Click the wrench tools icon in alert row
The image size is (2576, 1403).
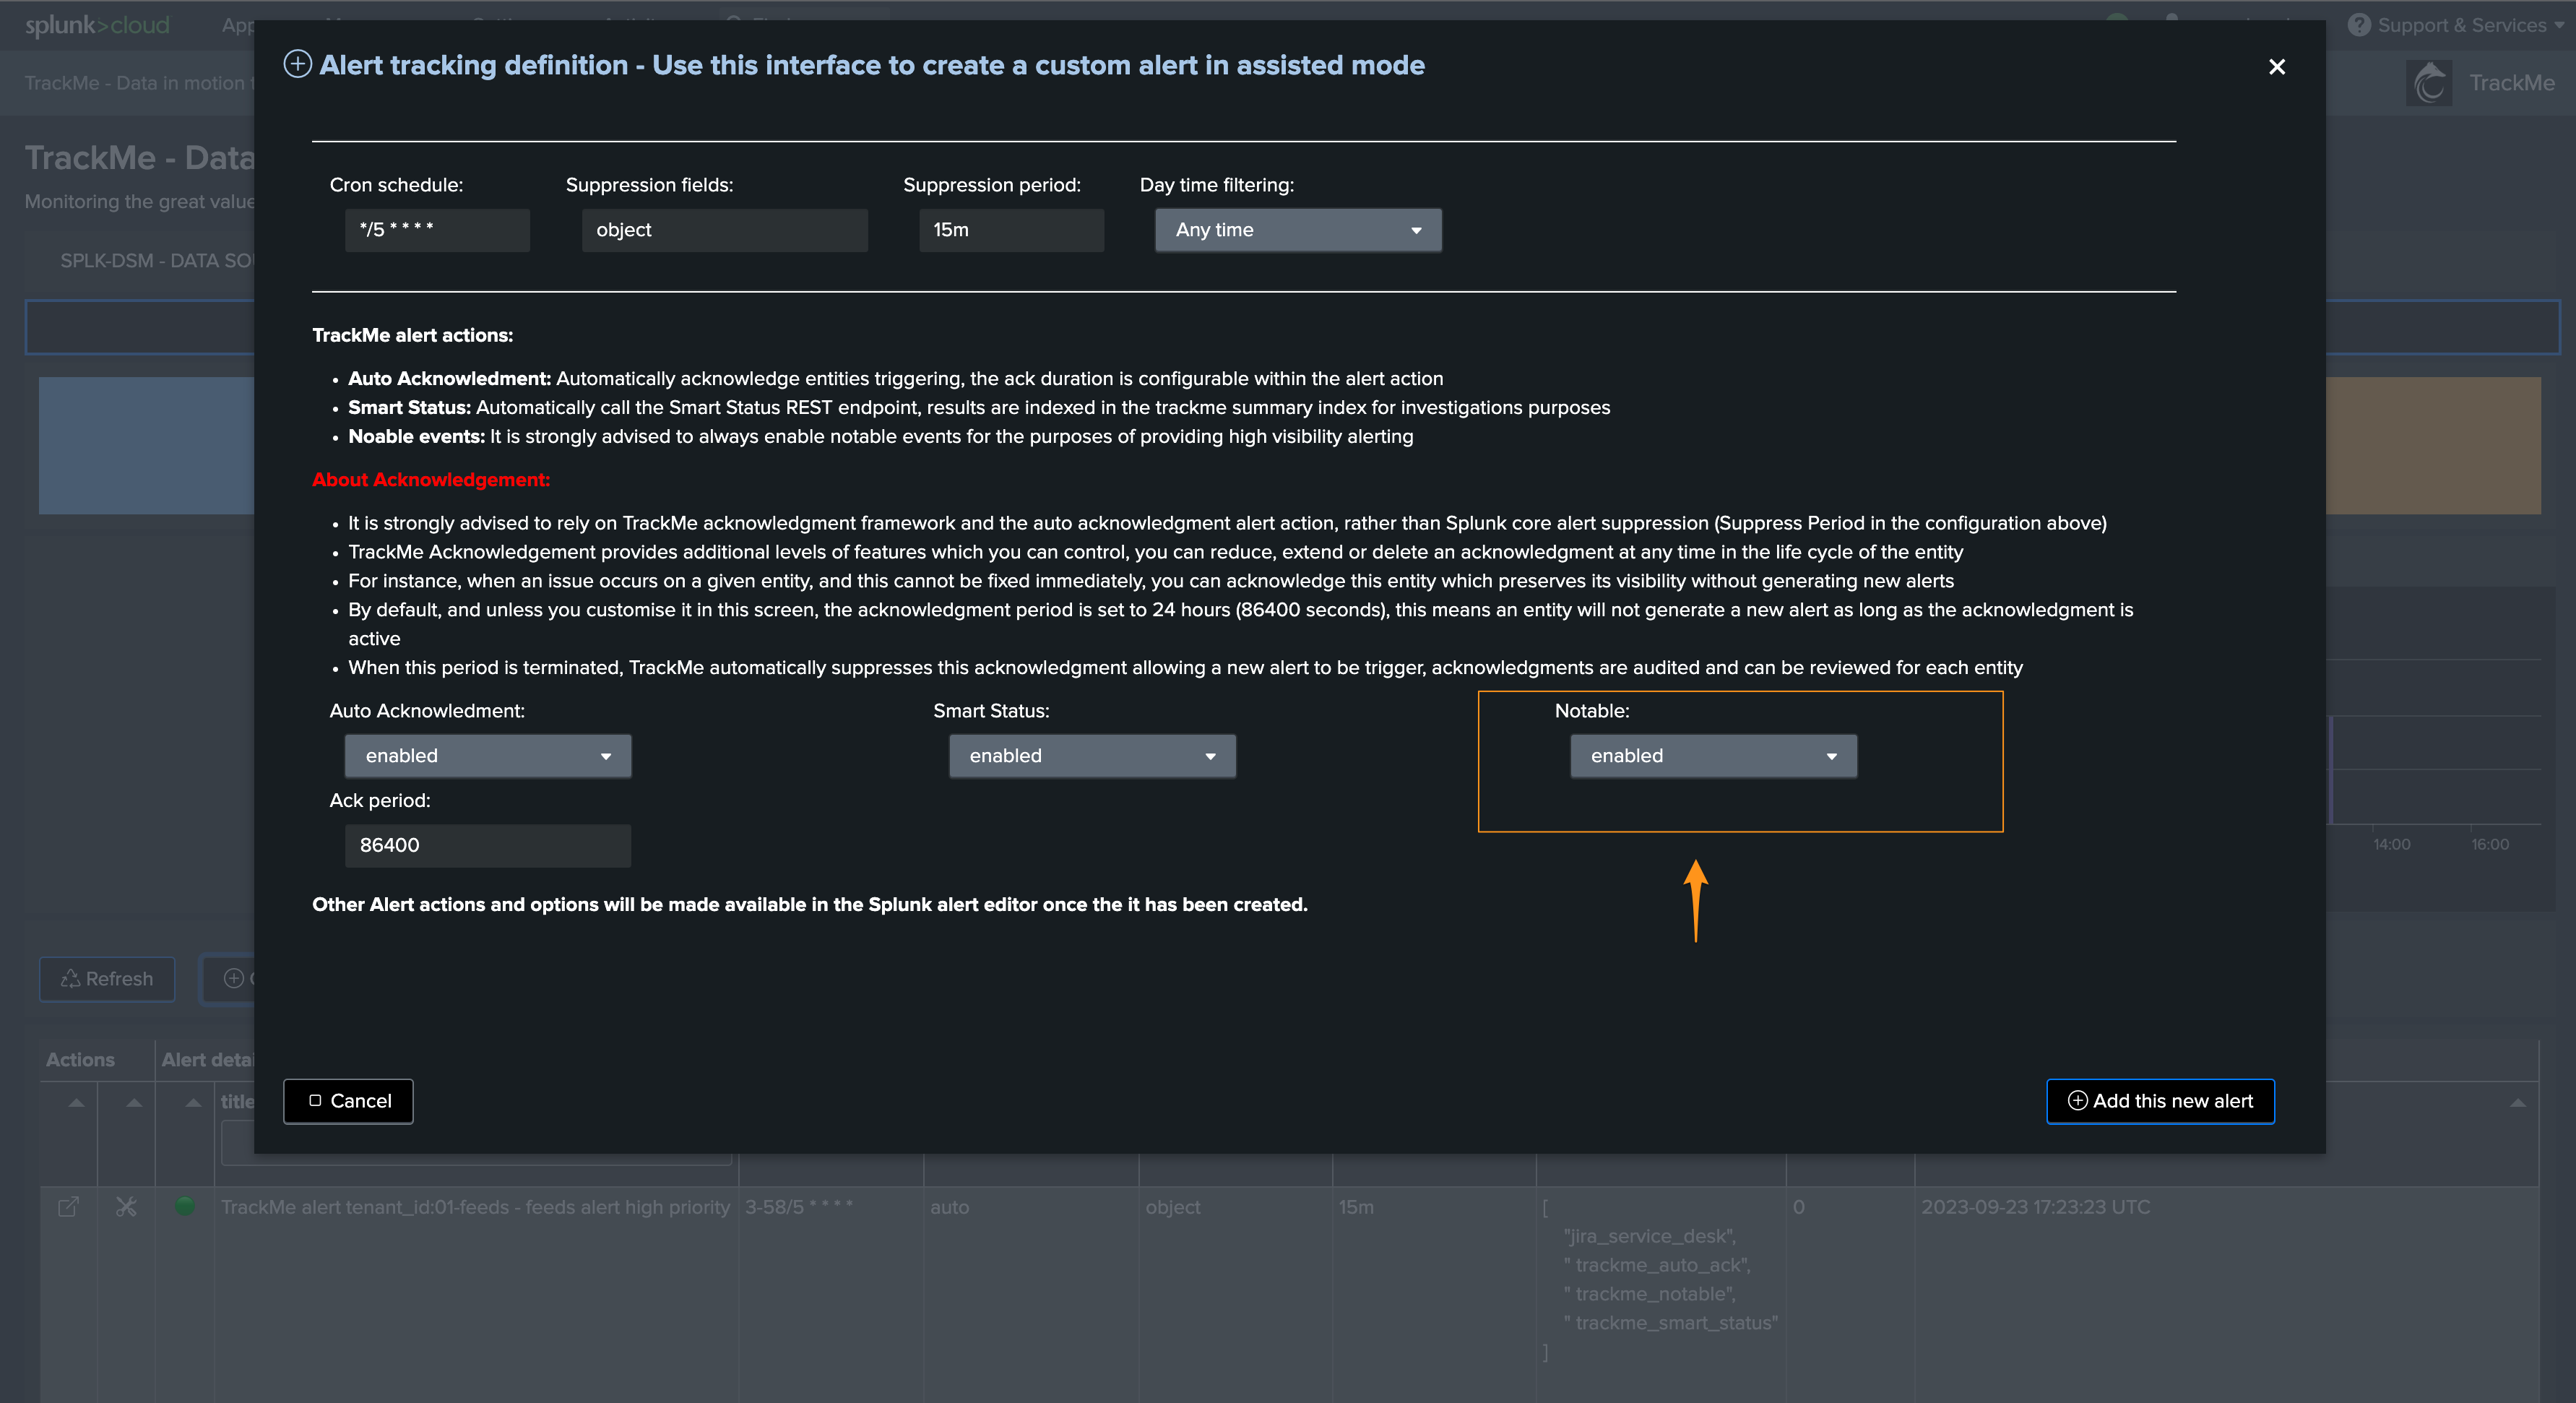click(x=126, y=1207)
